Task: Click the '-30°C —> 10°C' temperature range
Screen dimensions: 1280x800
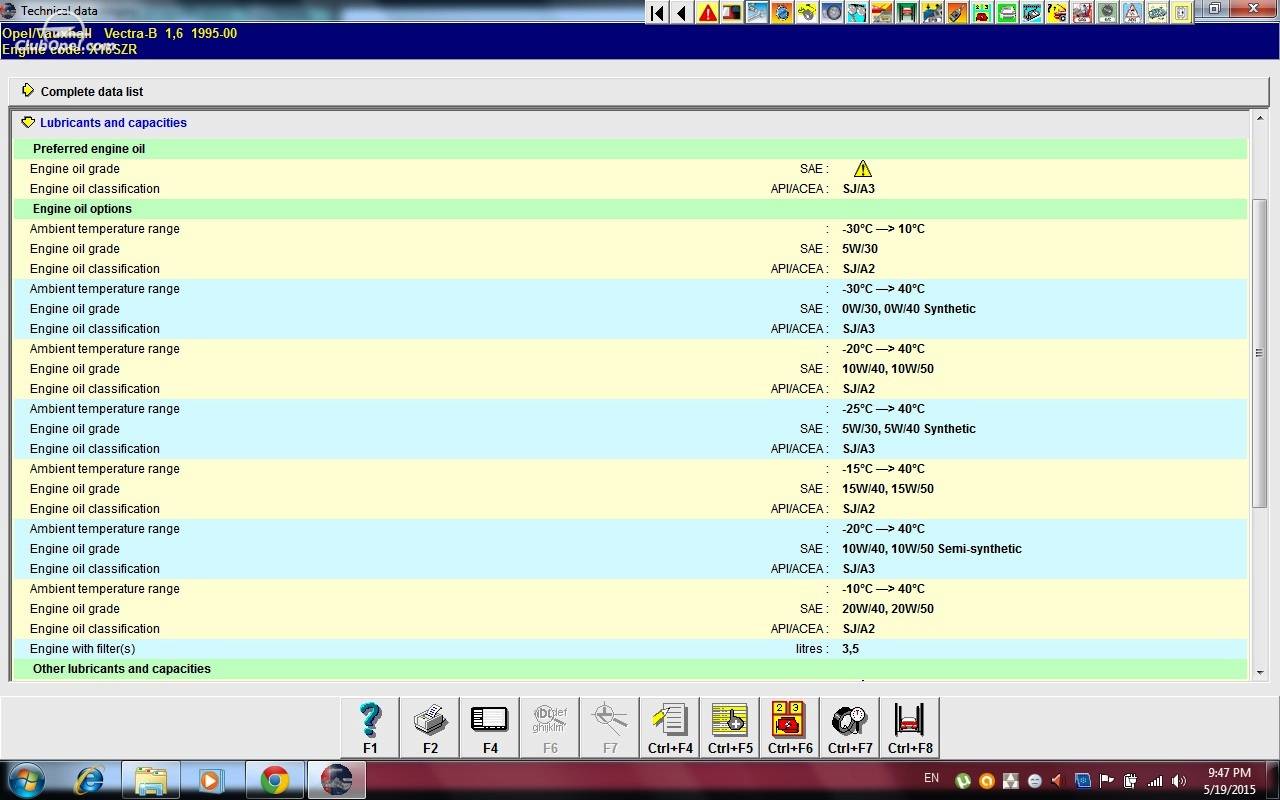Action: (x=884, y=229)
